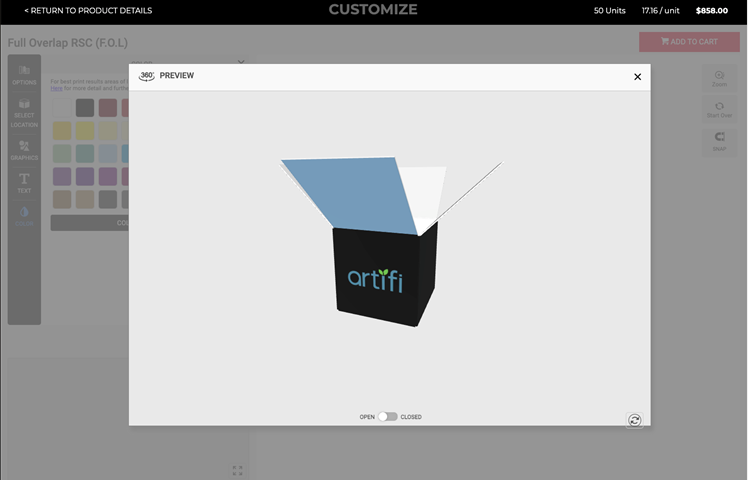This screenshot has height=480, width=748.
Task: Click the expand fullscreen icon below panel
Action: (x=238, y=470)
